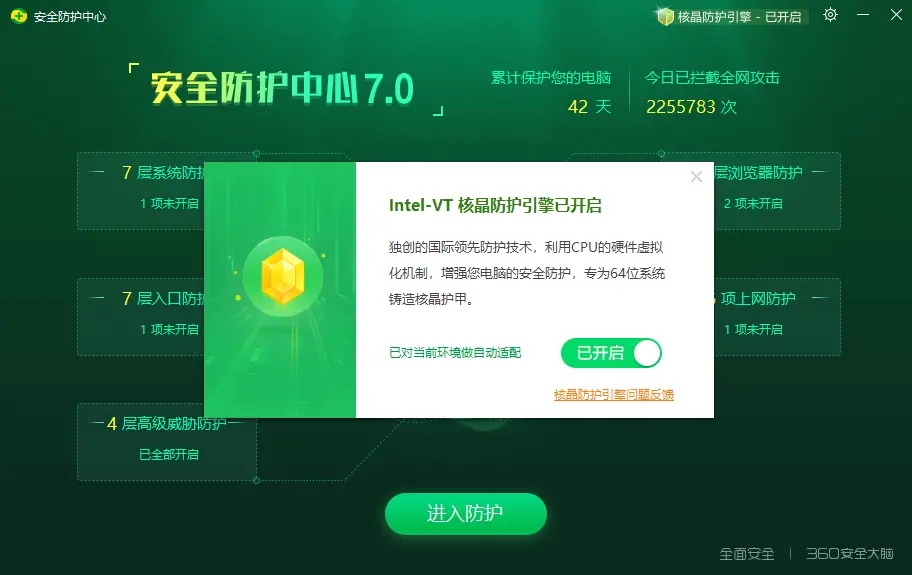Open the 7 层系统防护 panel
This screenshot has width=912, height=575.
[x=141, y=191]
